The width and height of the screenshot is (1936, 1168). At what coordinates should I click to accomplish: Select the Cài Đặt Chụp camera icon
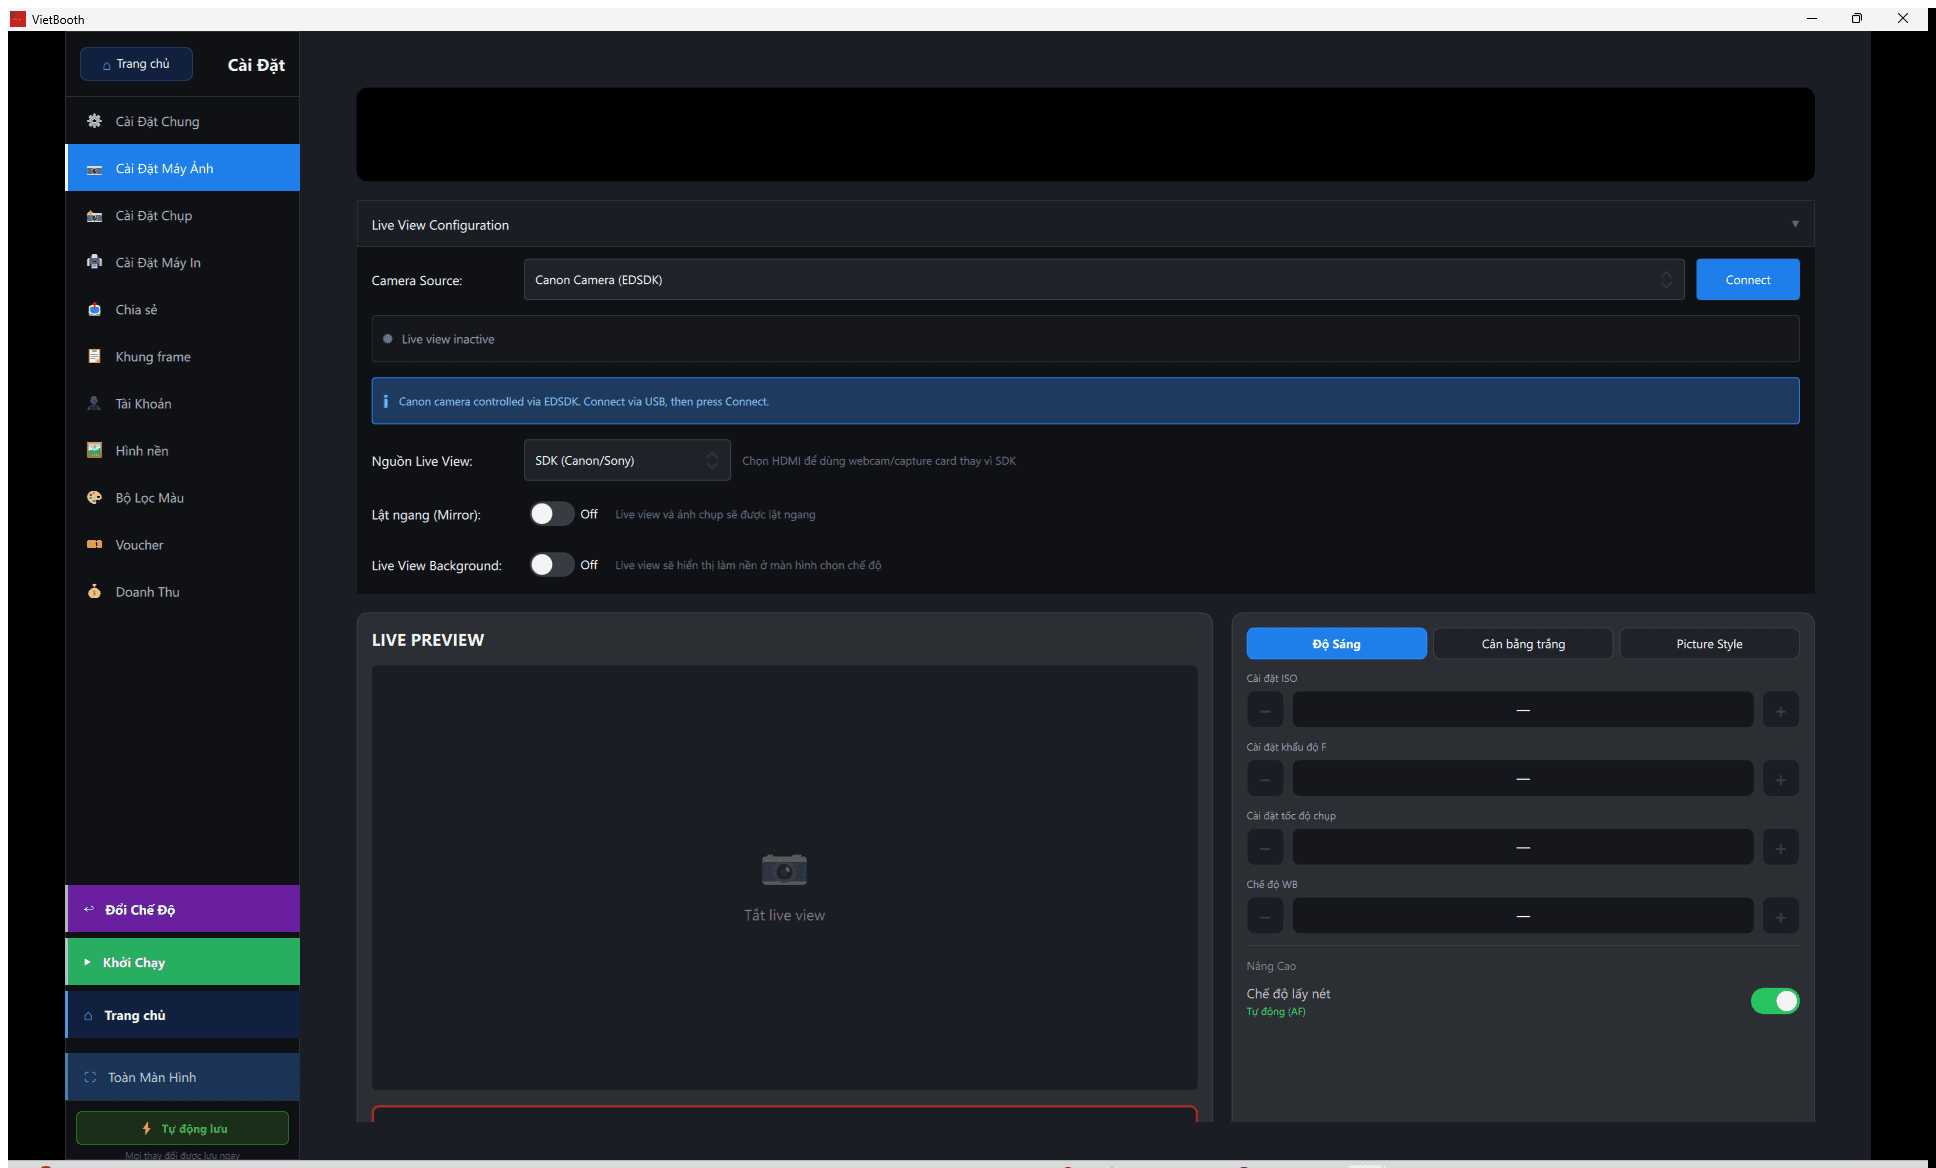(x=94, y=216)
